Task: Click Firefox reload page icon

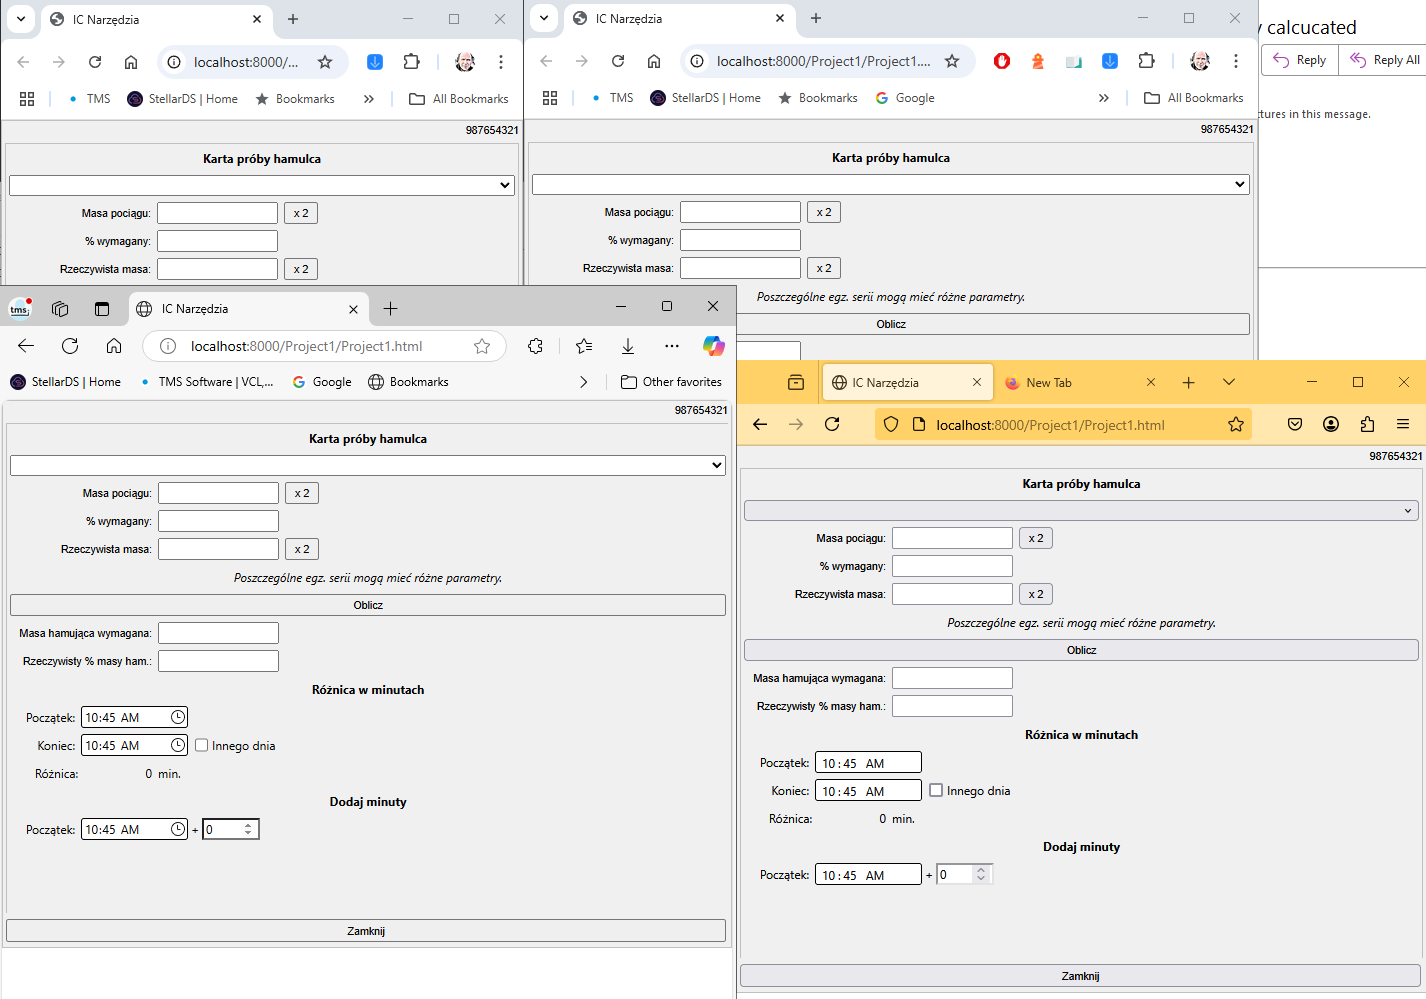Action: click(832, 424)
